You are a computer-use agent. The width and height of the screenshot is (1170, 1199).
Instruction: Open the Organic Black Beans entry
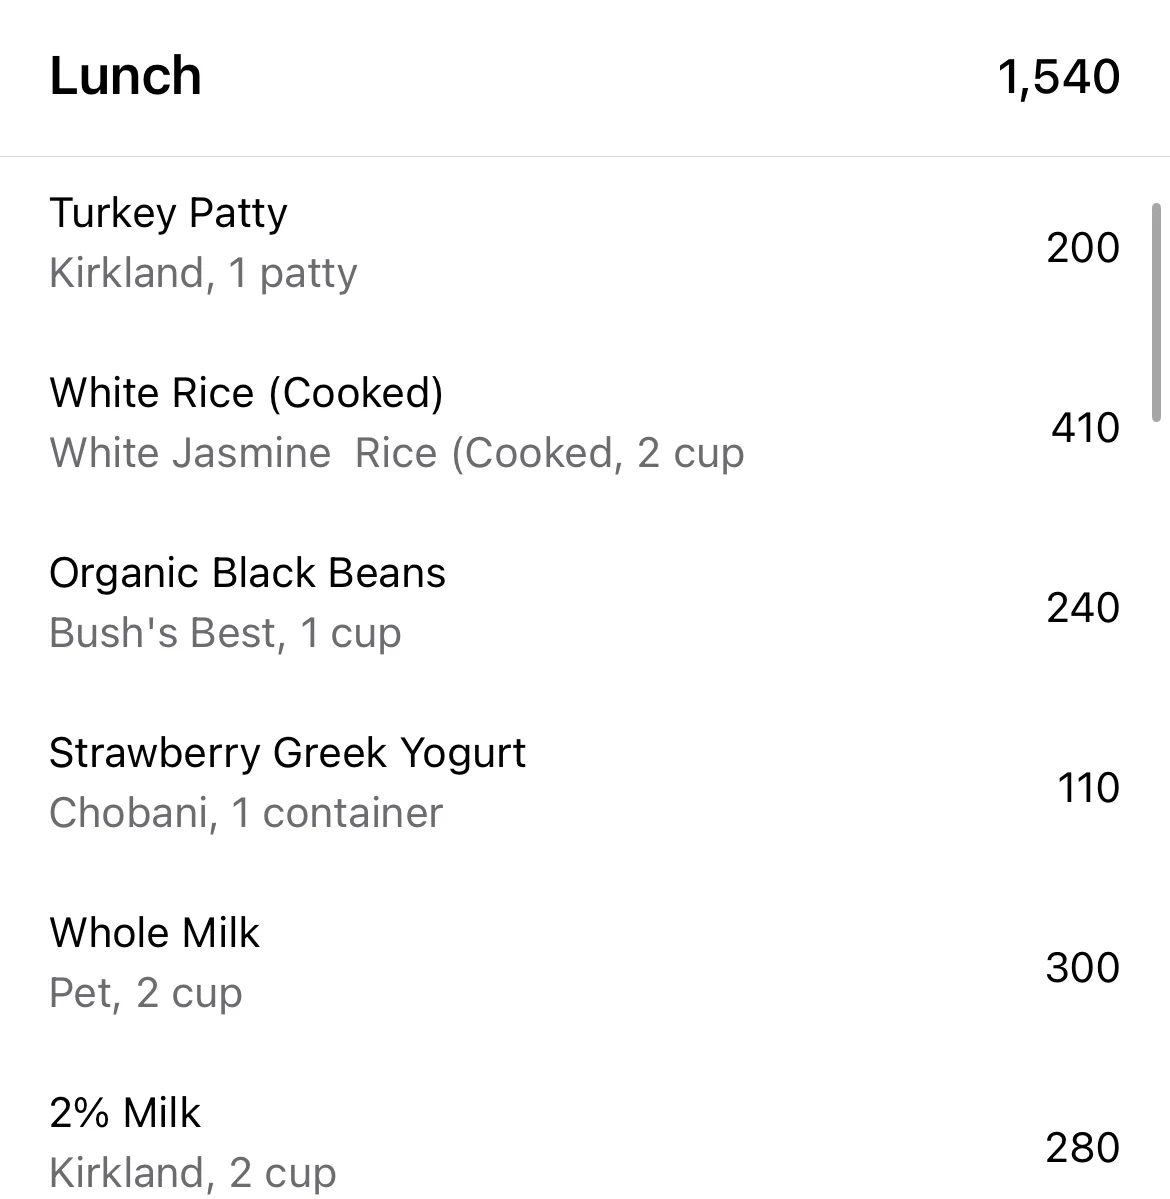pos(585,604)
